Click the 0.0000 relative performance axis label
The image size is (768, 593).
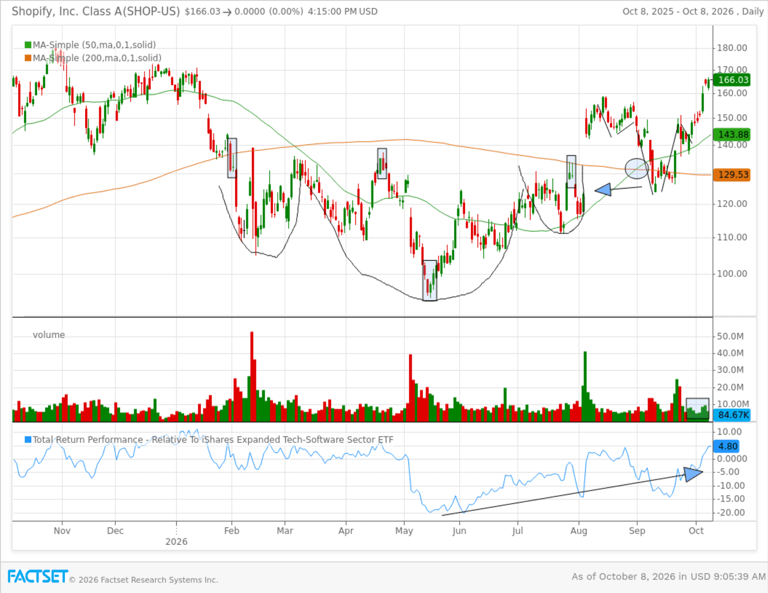pyautogui.click(x=732, y=459)
